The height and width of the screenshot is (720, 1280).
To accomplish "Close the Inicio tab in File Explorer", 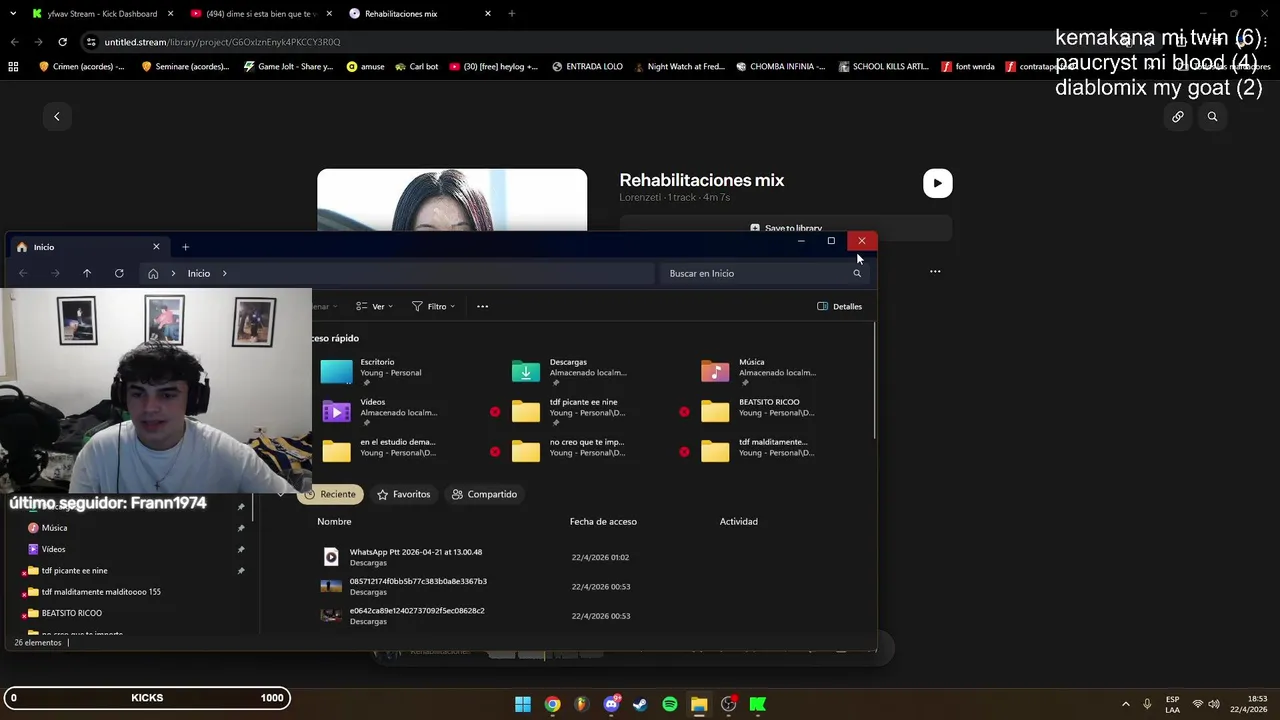I will 156,247.
